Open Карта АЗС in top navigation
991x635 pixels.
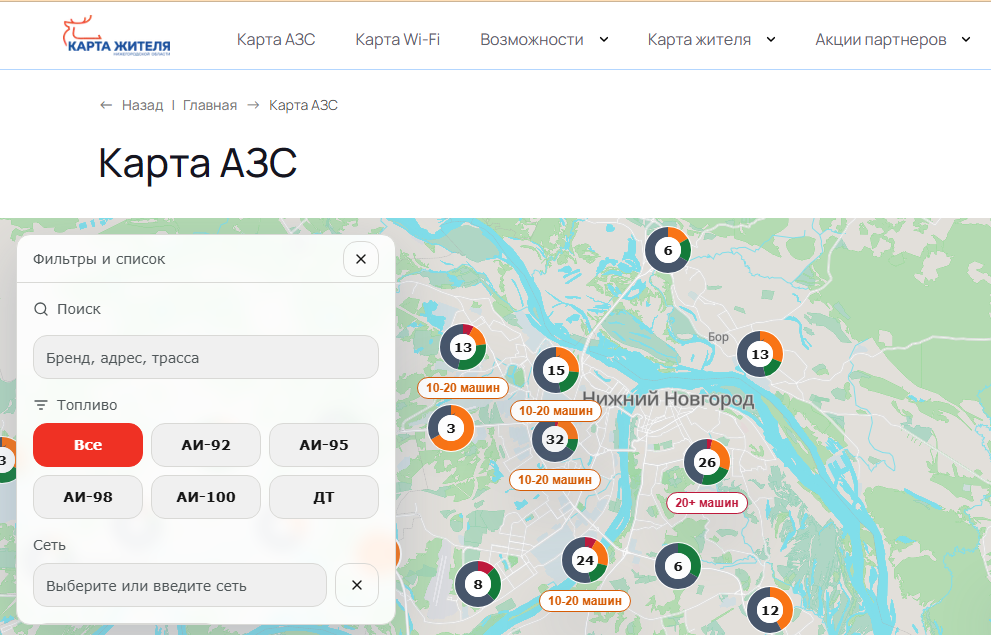(276, 39)
